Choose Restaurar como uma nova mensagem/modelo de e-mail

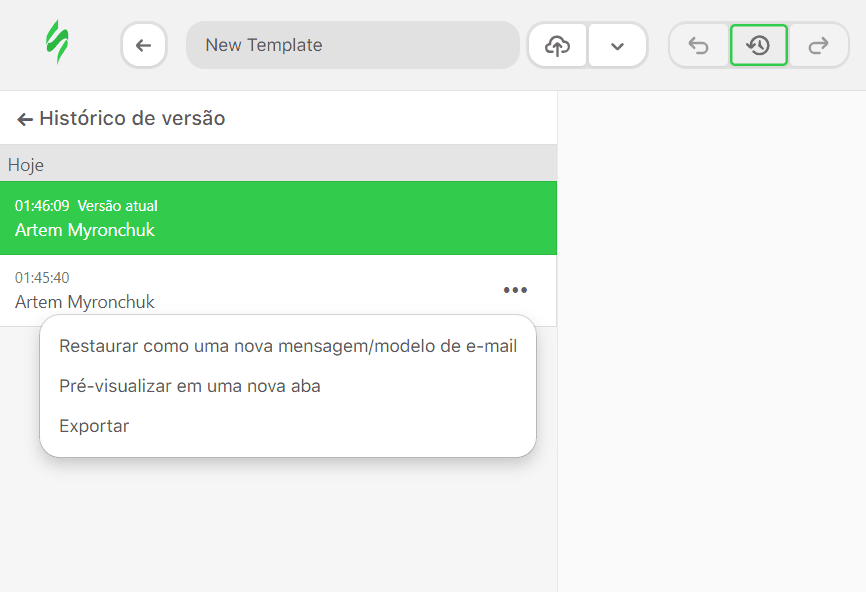[288, 346]
